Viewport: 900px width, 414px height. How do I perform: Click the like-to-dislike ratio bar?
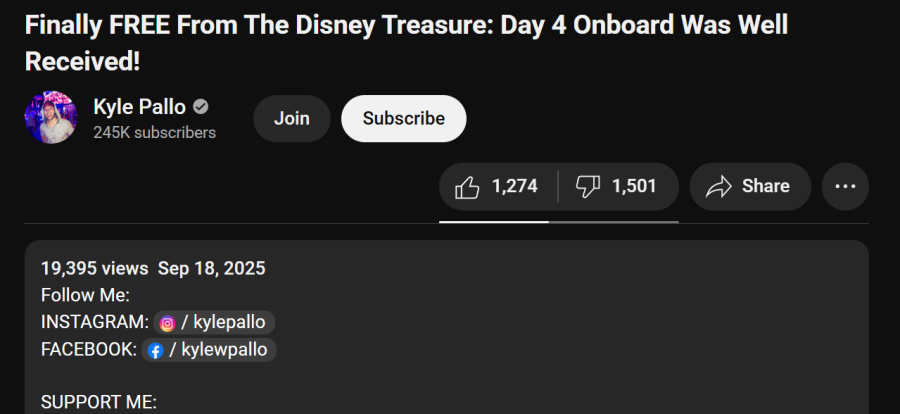pos(558,222)
